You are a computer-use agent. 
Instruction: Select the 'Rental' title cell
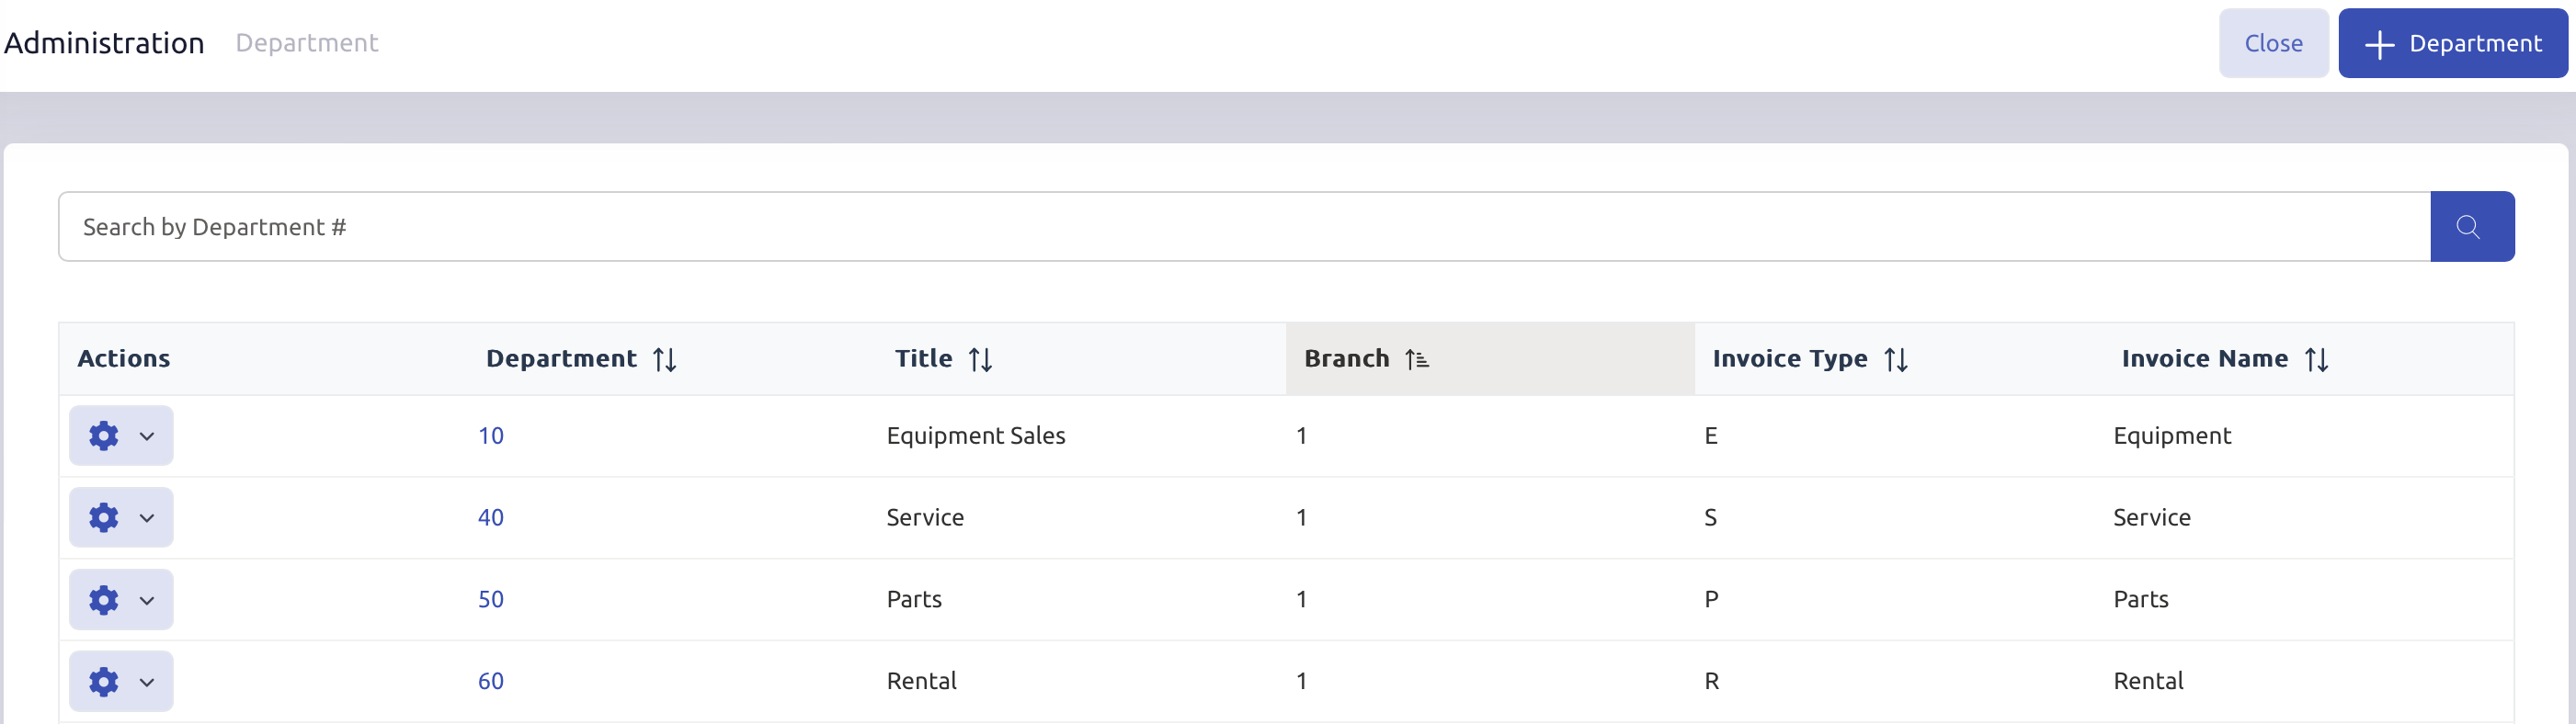(921, 682)
